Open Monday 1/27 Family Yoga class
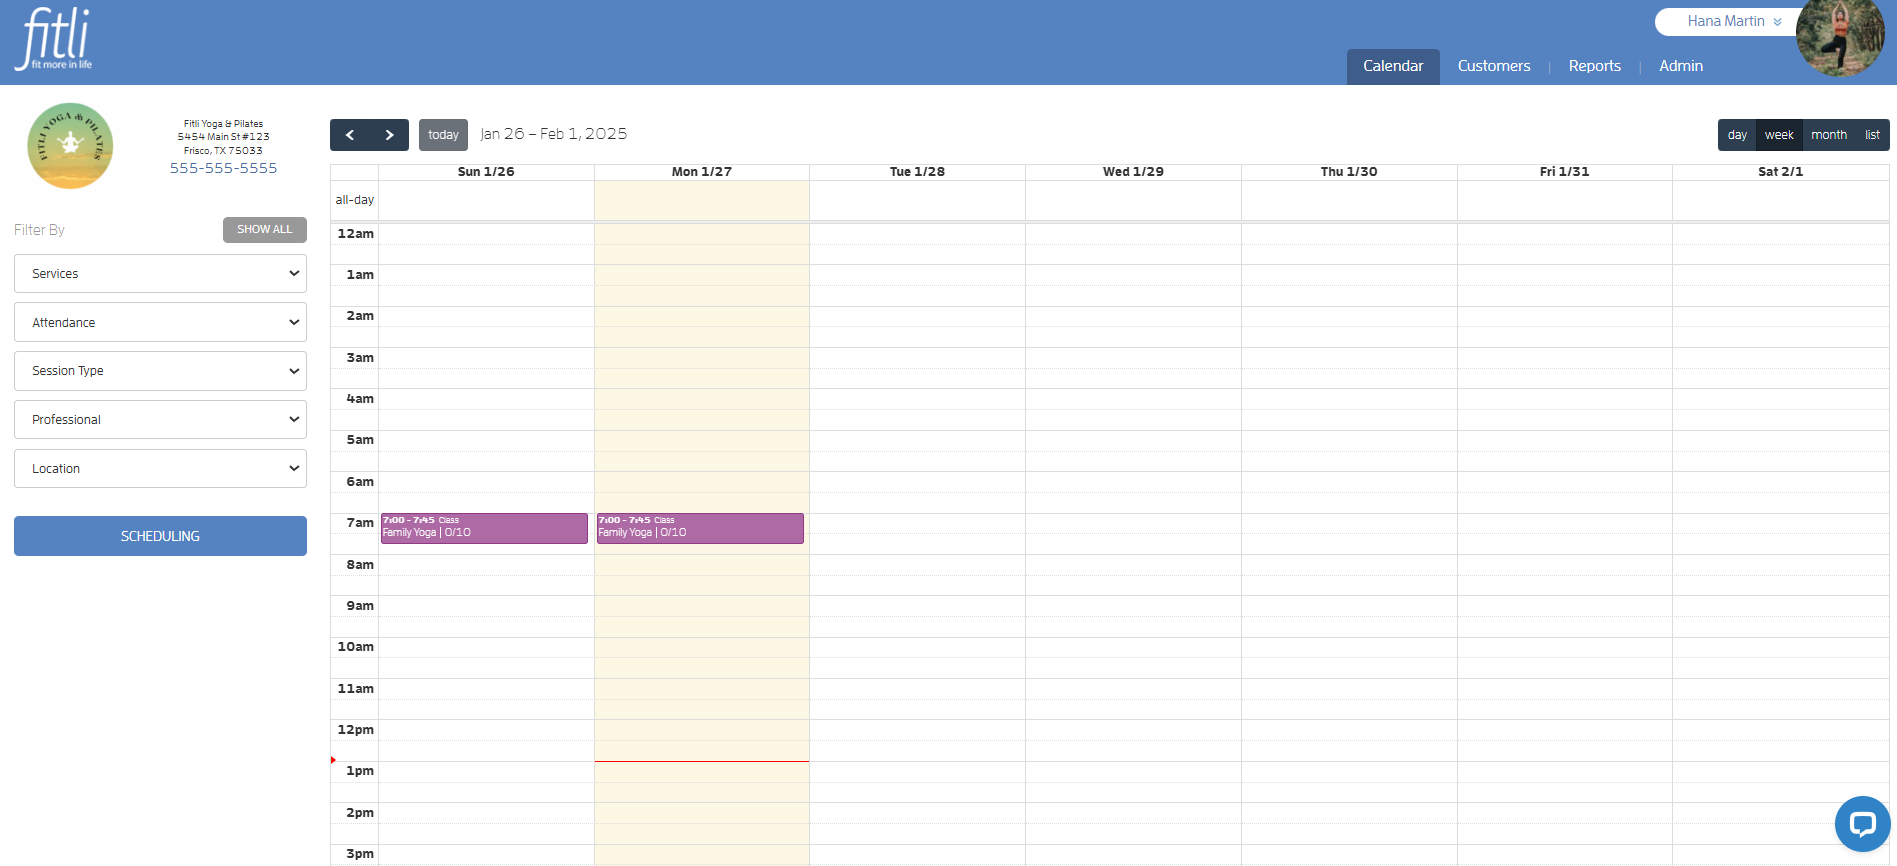Image resolution: width=1897 pixels, height=866 pixels. tap(700, 528)
